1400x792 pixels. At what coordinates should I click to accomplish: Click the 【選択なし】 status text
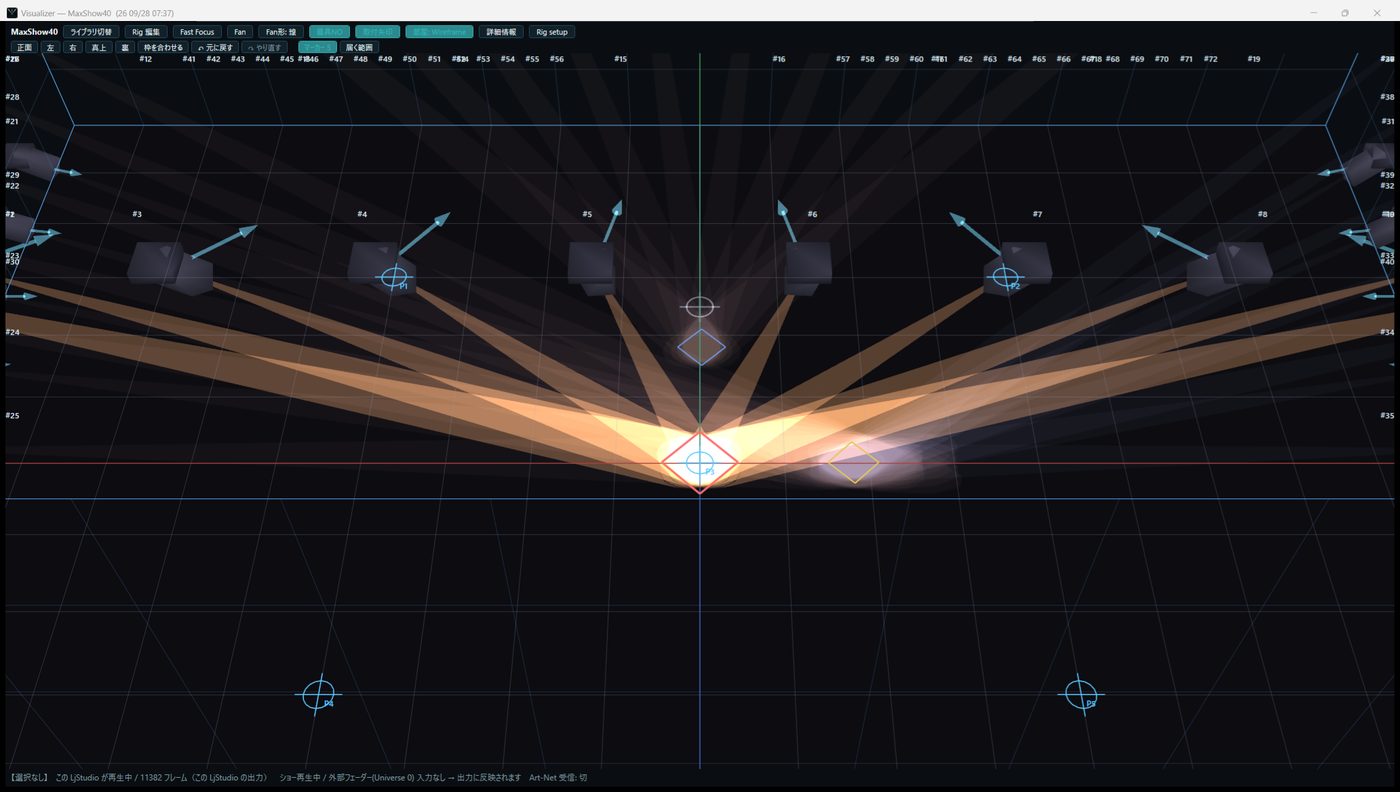(x=29, y=777)
